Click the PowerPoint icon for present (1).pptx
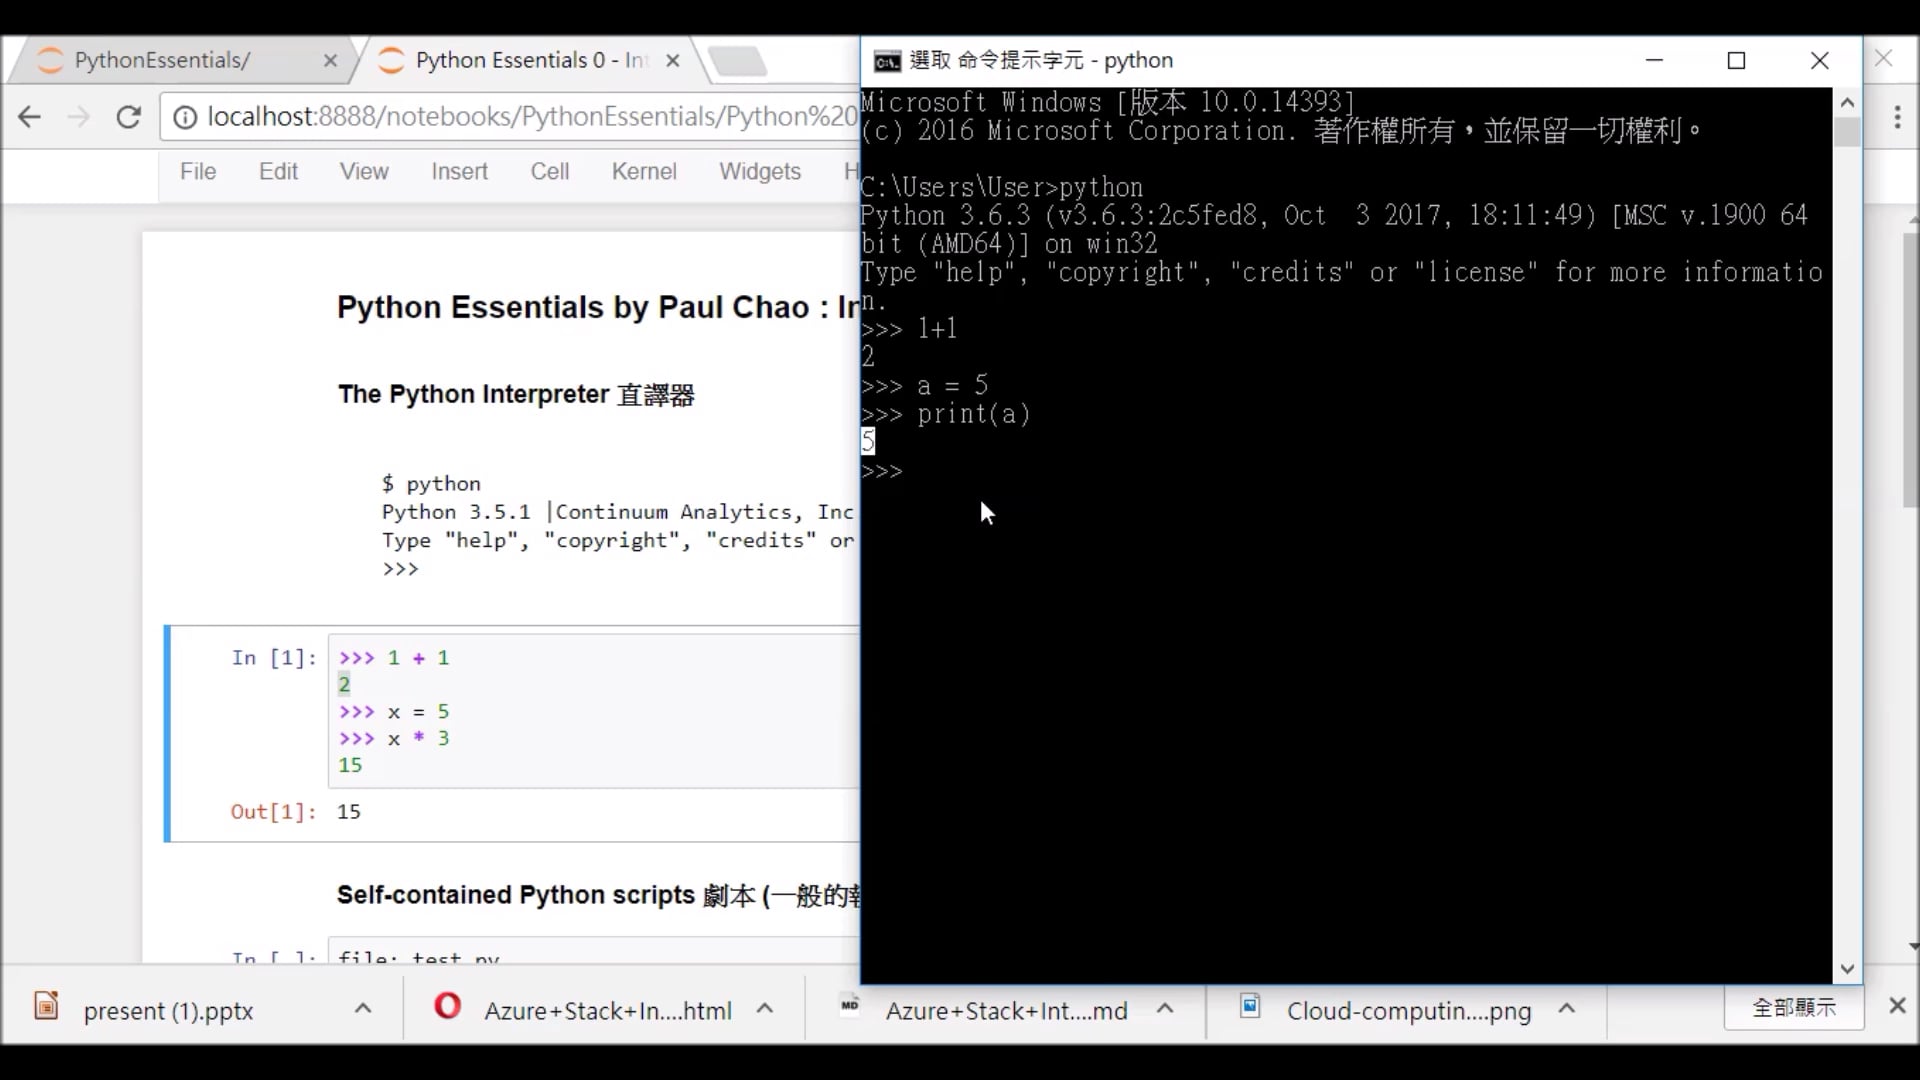Image resolution: width=1920 pixels, height=1080 pixels. tap(46, 1009)
